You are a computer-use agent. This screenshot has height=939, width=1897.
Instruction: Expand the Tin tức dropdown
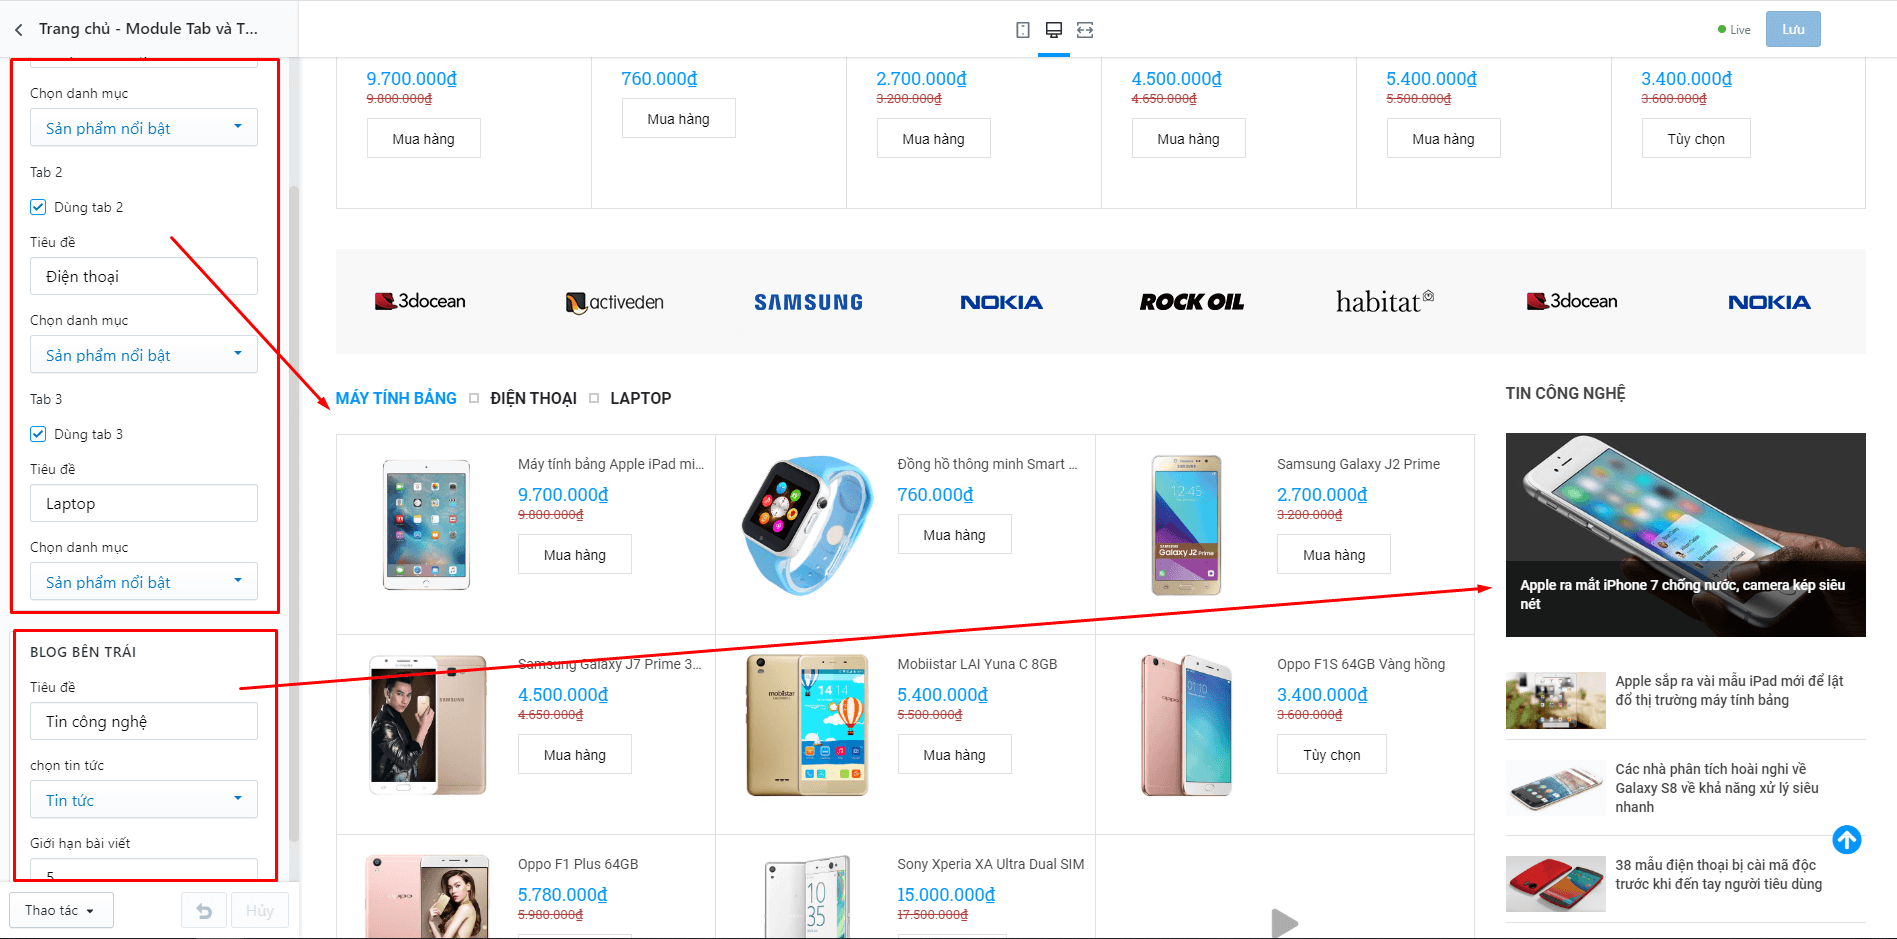144,800
